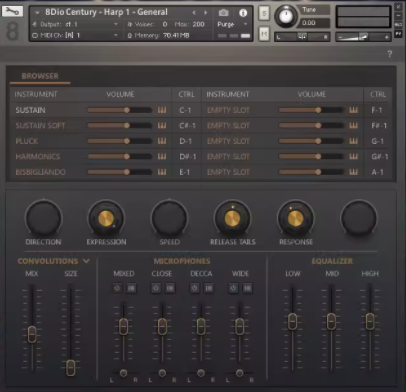Click keyboard icon for HARMONICS row
This screenshot has height=392, width=406.
click(162, 156)
